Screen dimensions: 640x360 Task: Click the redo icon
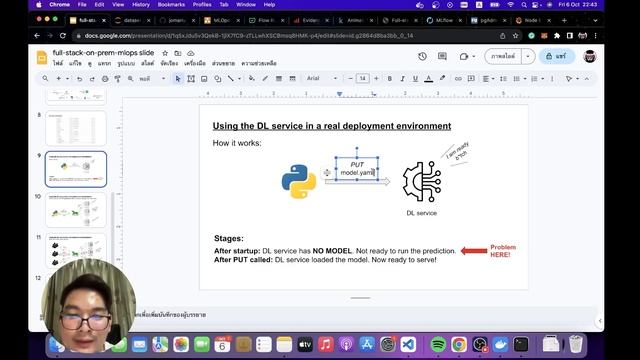pos(92,79)
